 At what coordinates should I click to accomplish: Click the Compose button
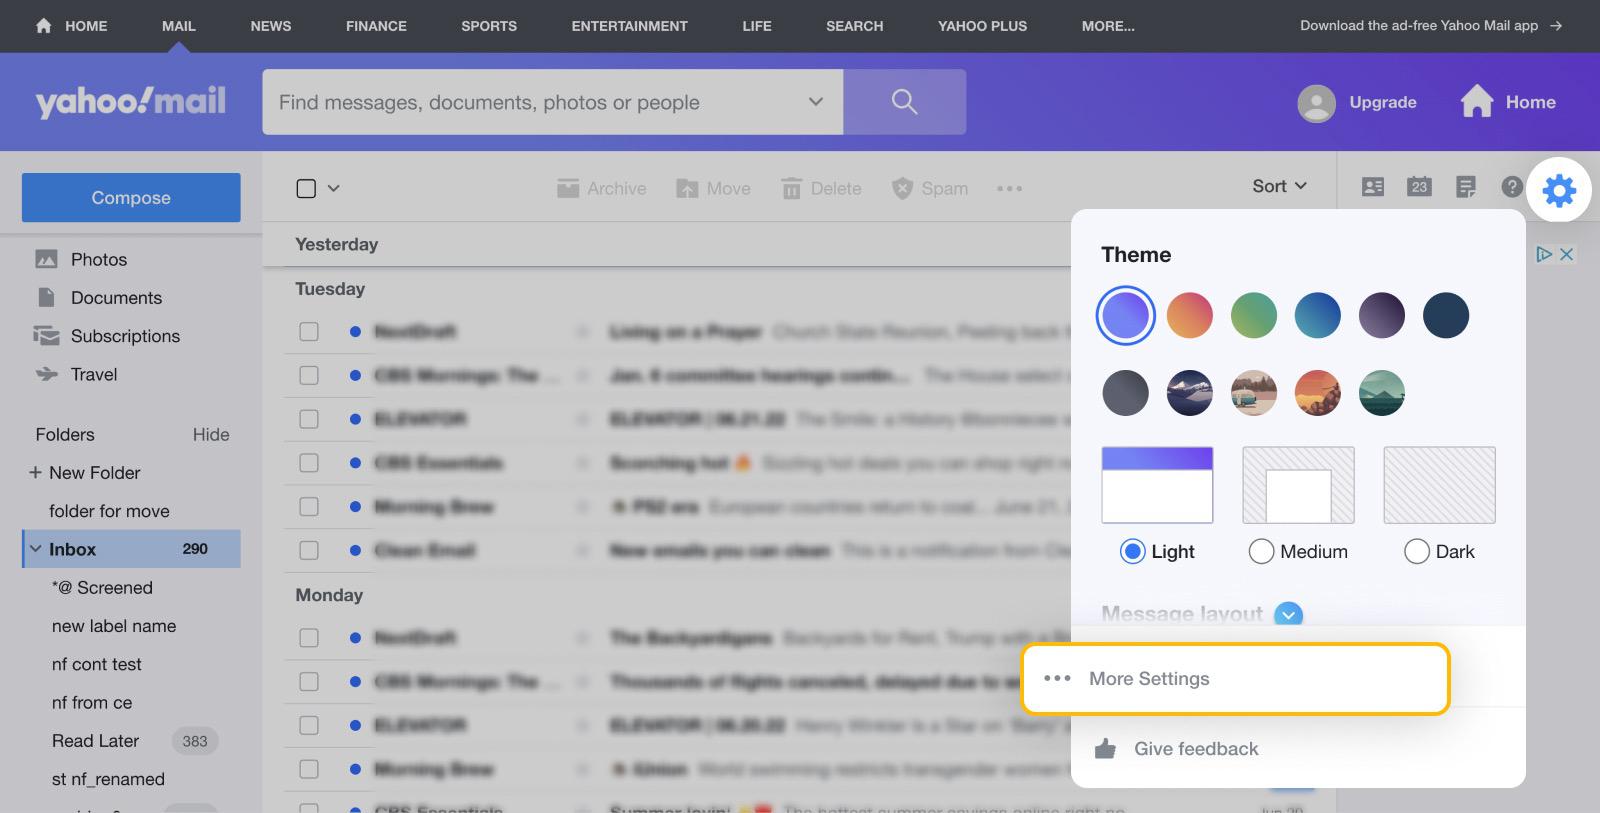pos(131,197)
